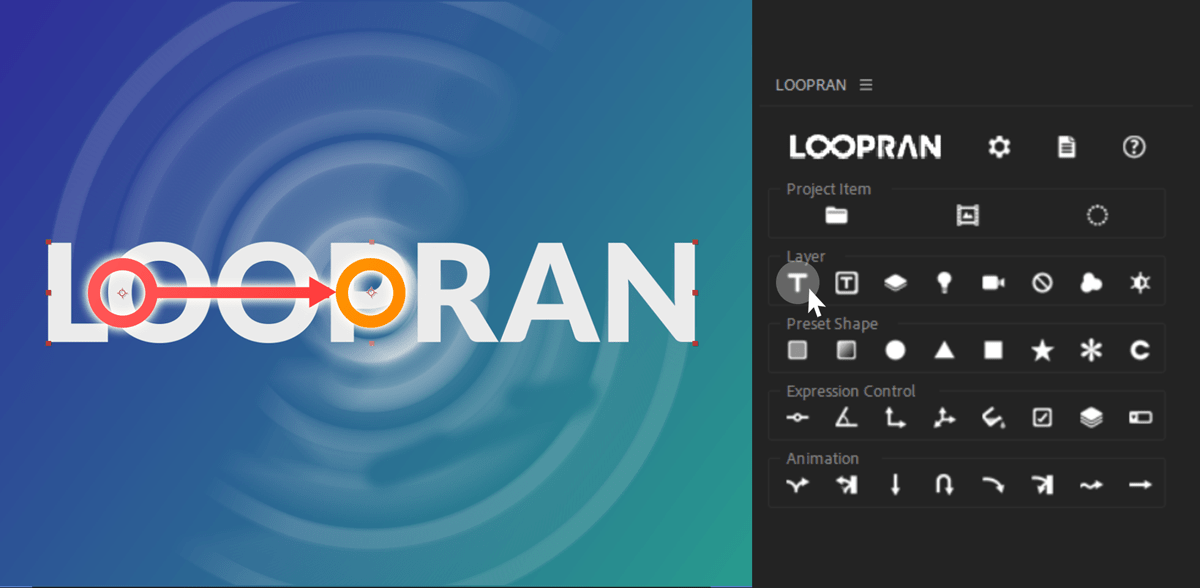Open the help documentation
The image size is (1200, 588).
pos(1132,147)
